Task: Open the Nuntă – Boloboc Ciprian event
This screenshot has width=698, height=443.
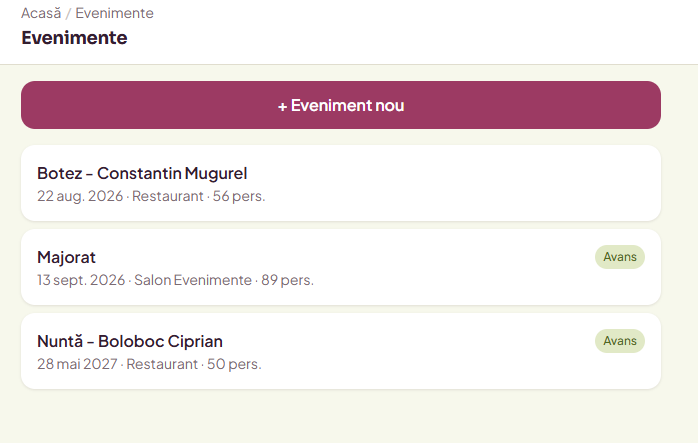Action: click(x=341, y=351)
